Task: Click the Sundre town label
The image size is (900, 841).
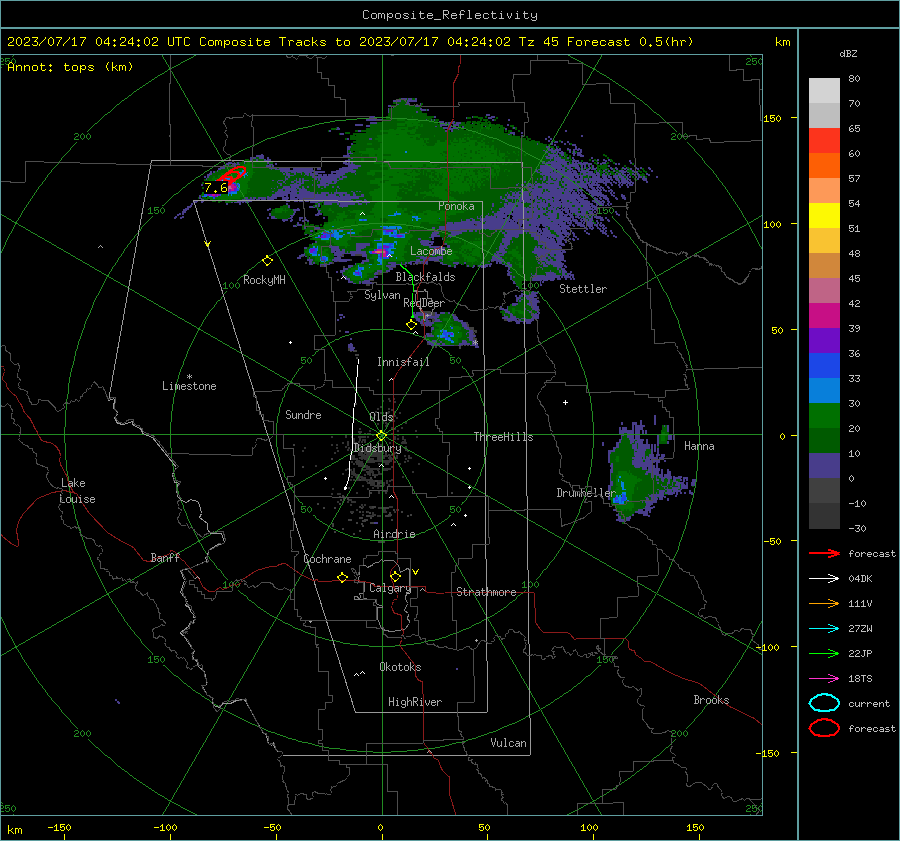Action: (x=303, y=415)
